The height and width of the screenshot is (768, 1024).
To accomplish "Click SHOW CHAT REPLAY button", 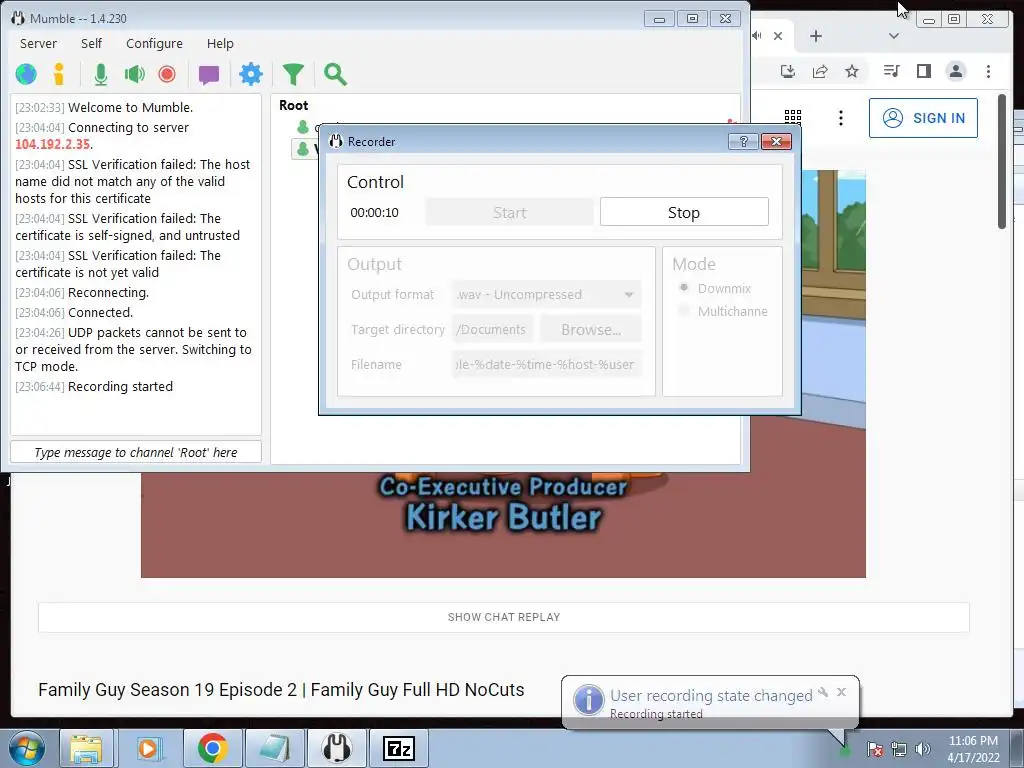I will 504,617.
